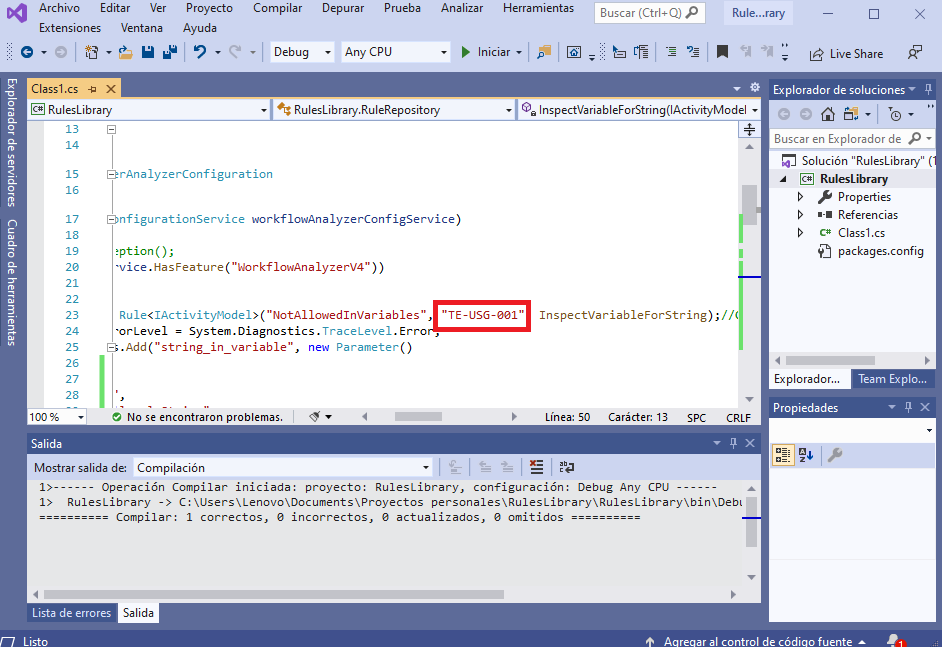Click the Buscar (Ctrl+Q) search box
The image size is (942, 647).
[649, 13]
